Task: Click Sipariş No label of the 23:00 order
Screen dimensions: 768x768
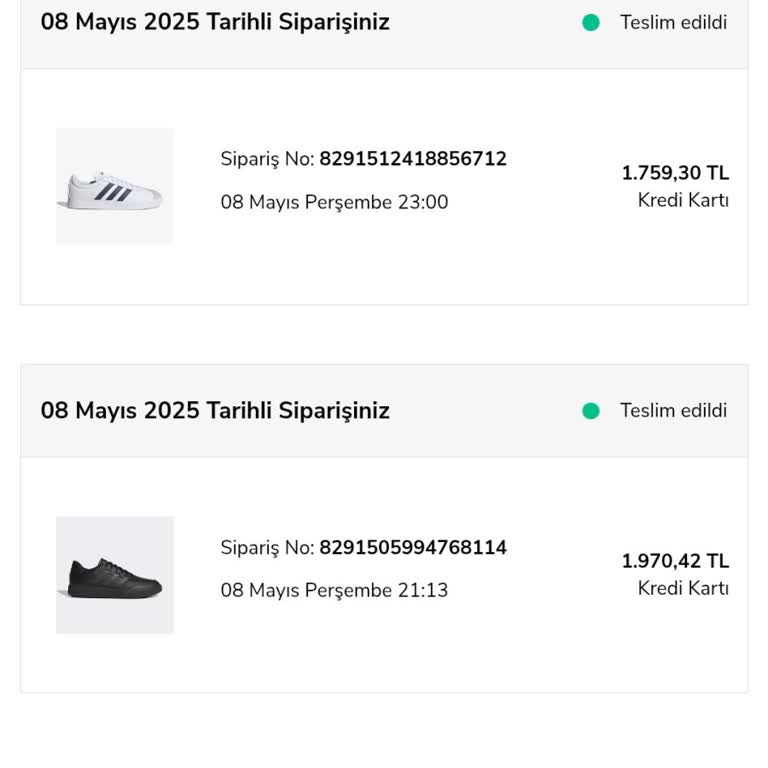Action: [267, 159]
